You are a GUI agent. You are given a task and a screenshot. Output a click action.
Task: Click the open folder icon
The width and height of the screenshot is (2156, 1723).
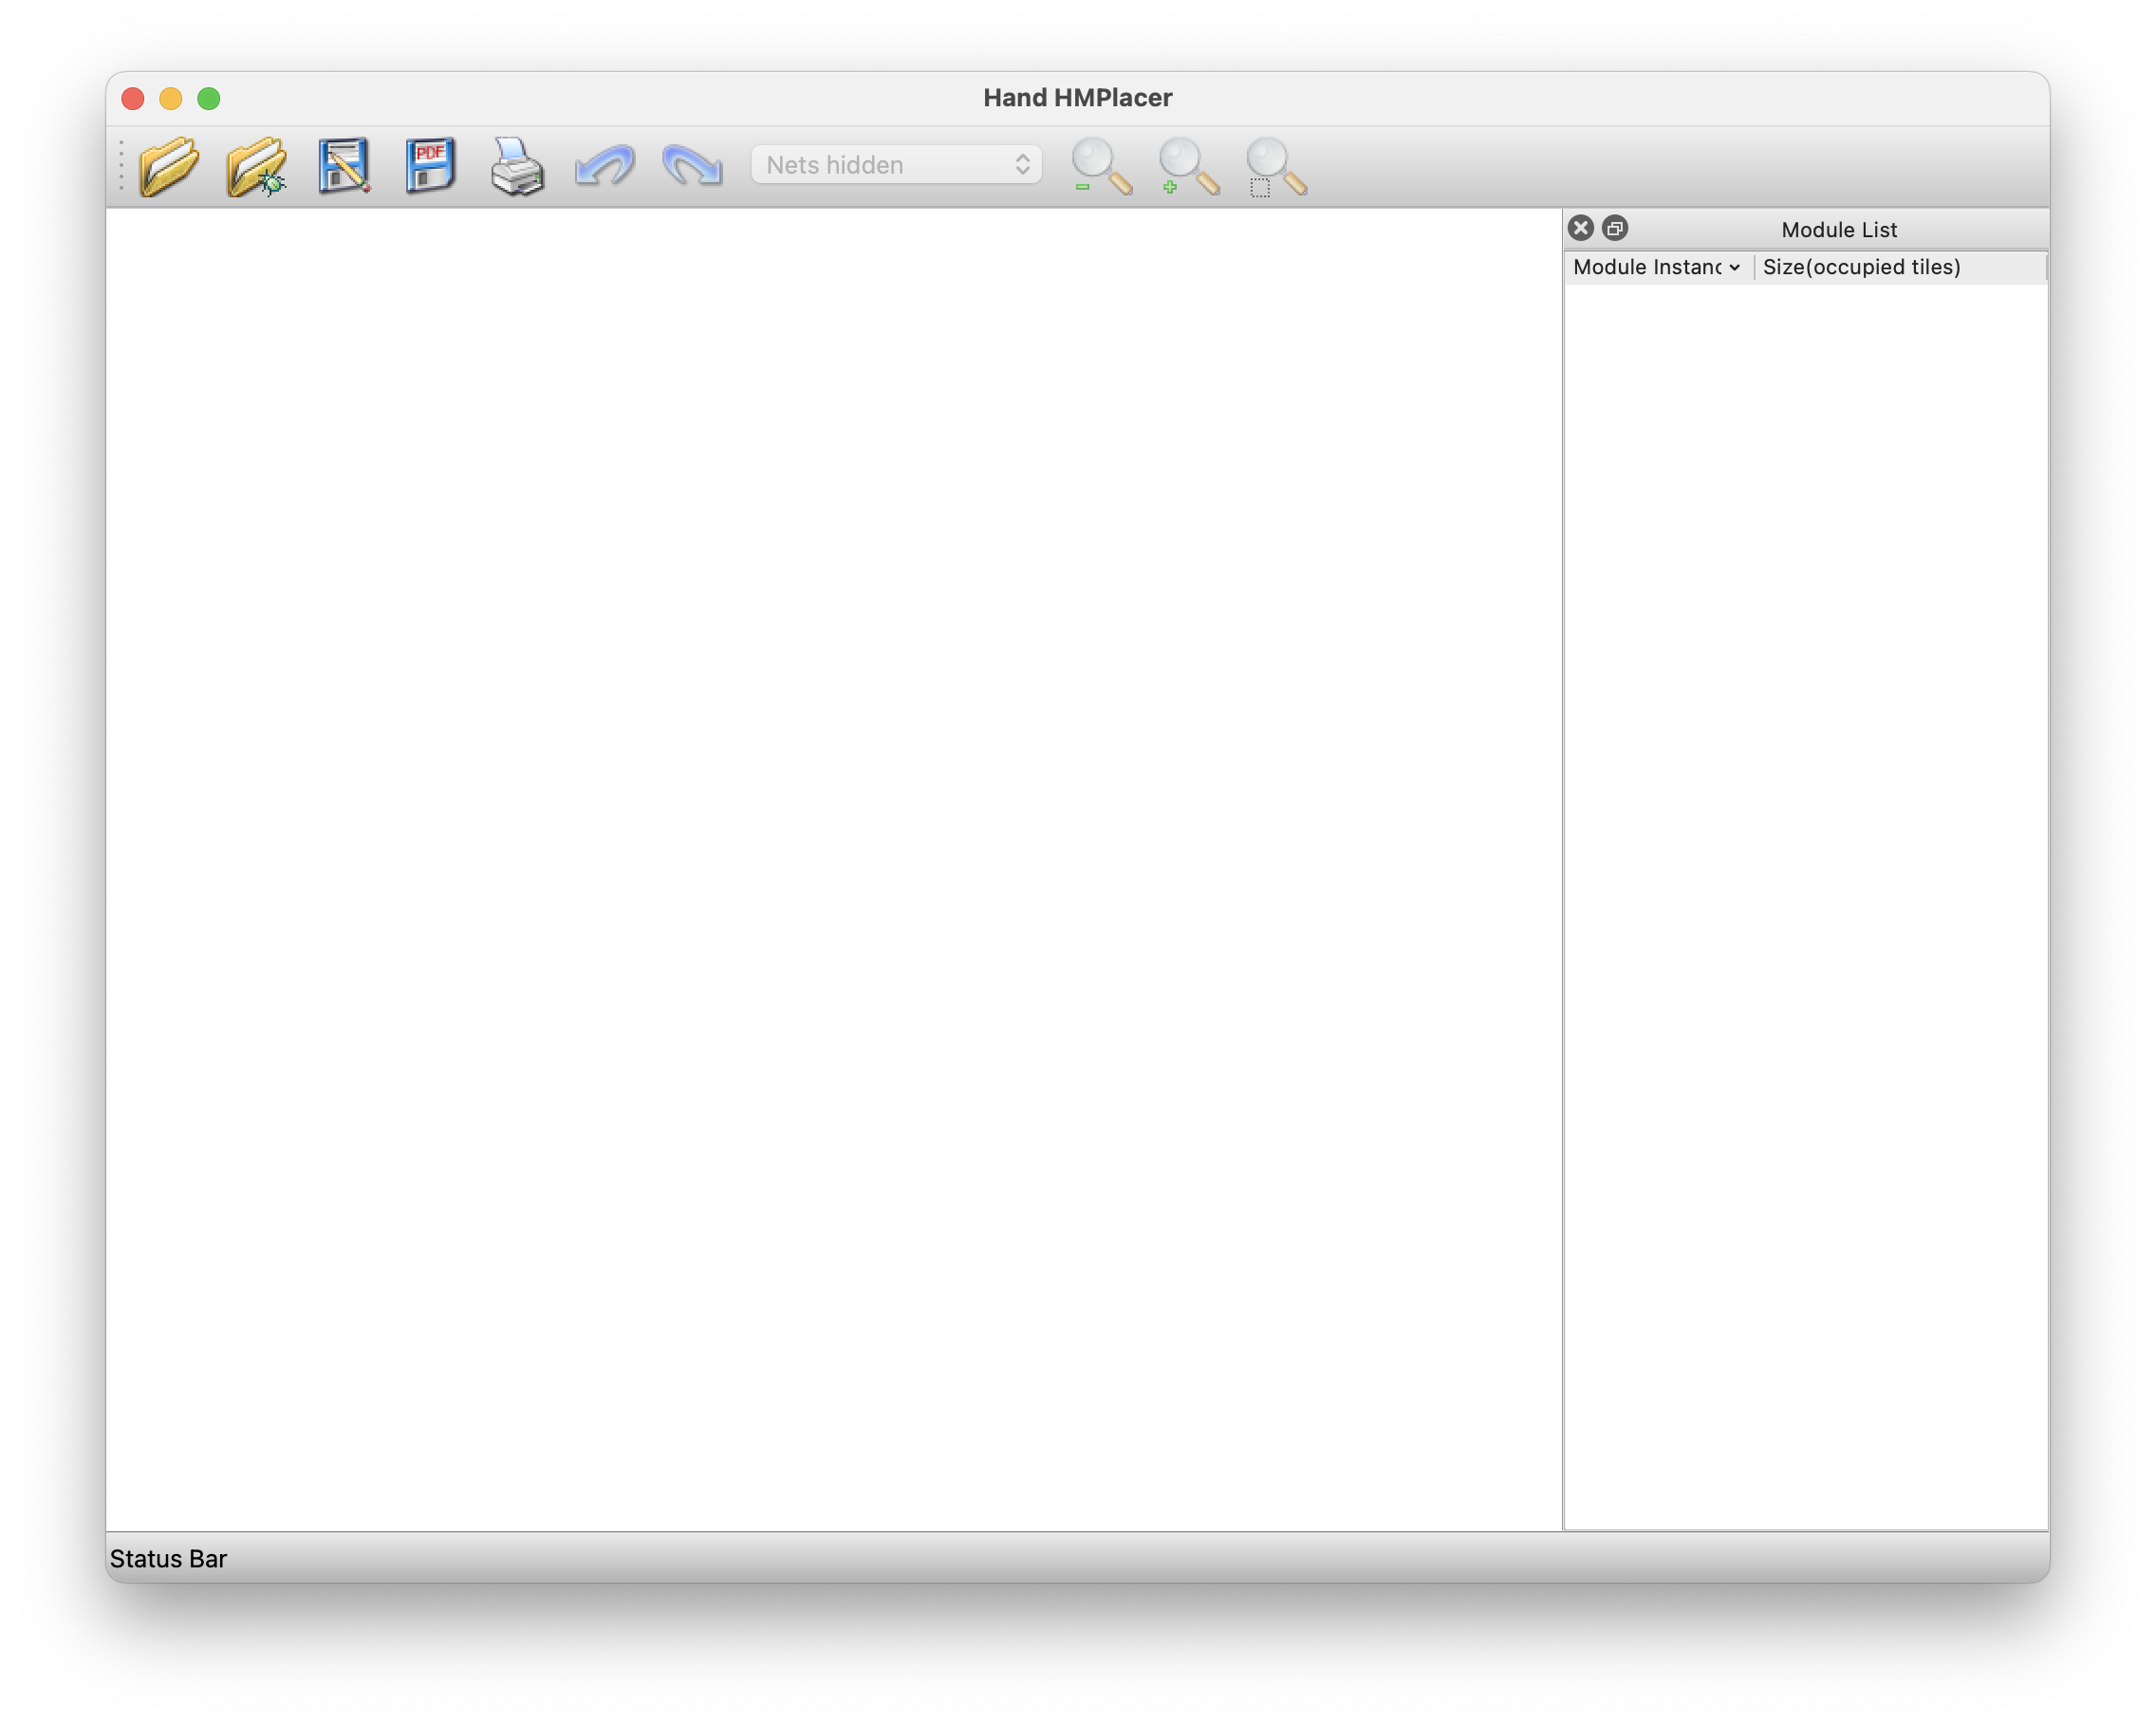click(x=168, y=166)
